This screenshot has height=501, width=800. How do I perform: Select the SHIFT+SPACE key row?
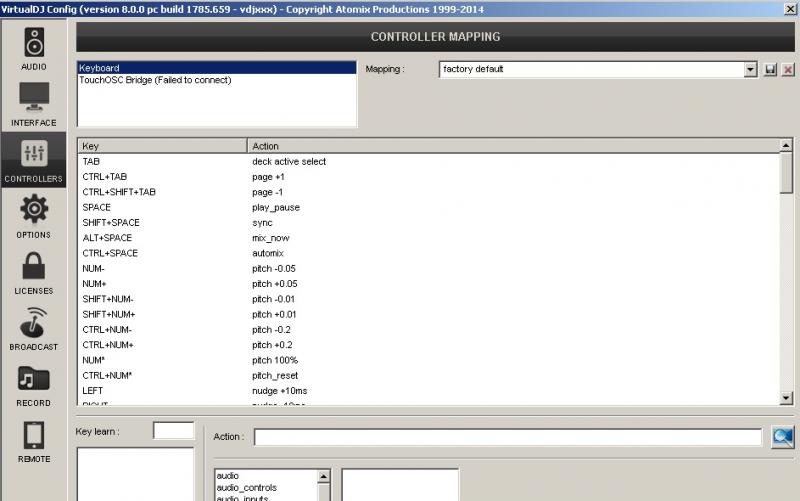[x=429, y=222]
